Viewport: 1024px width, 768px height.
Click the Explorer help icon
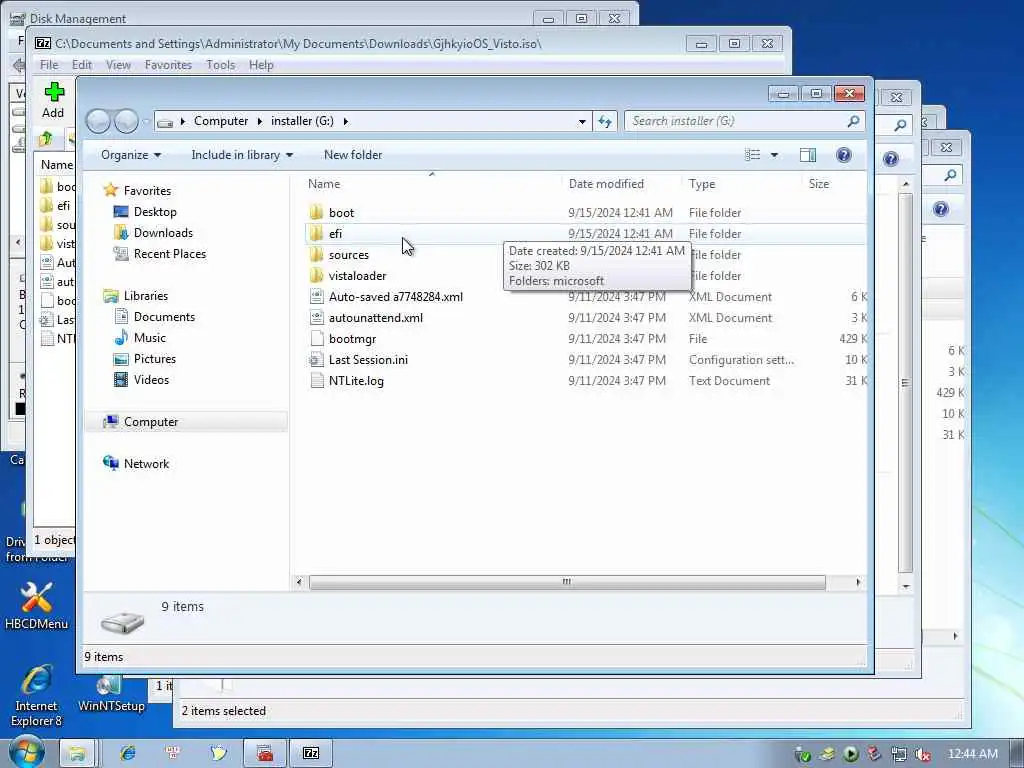844,155
